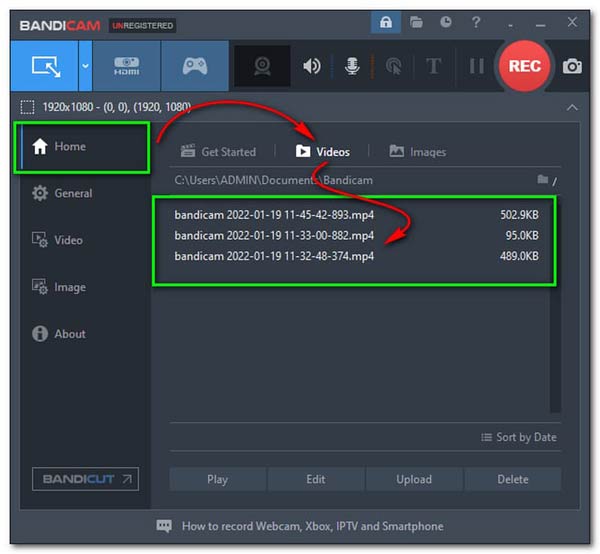Open the How to record Webcam link
600x554 pixels.
click(313, 526)
